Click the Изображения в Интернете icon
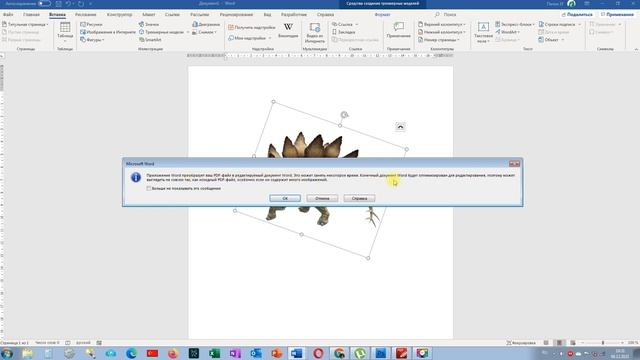This screenshot has width=640, height=360. pyautogui.click(x=108, y=32)
